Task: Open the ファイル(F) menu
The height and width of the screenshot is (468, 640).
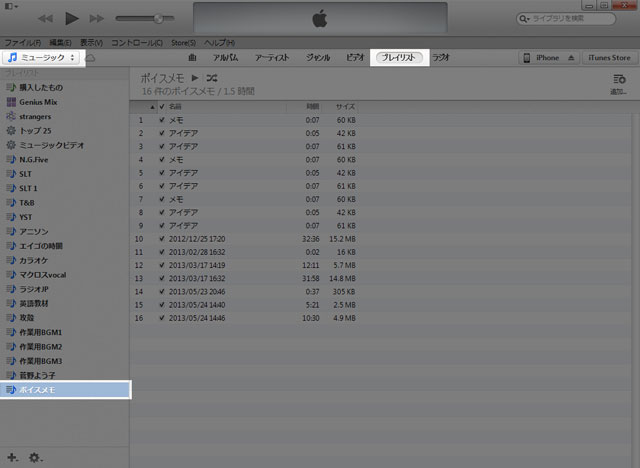Action: (23, 42)
